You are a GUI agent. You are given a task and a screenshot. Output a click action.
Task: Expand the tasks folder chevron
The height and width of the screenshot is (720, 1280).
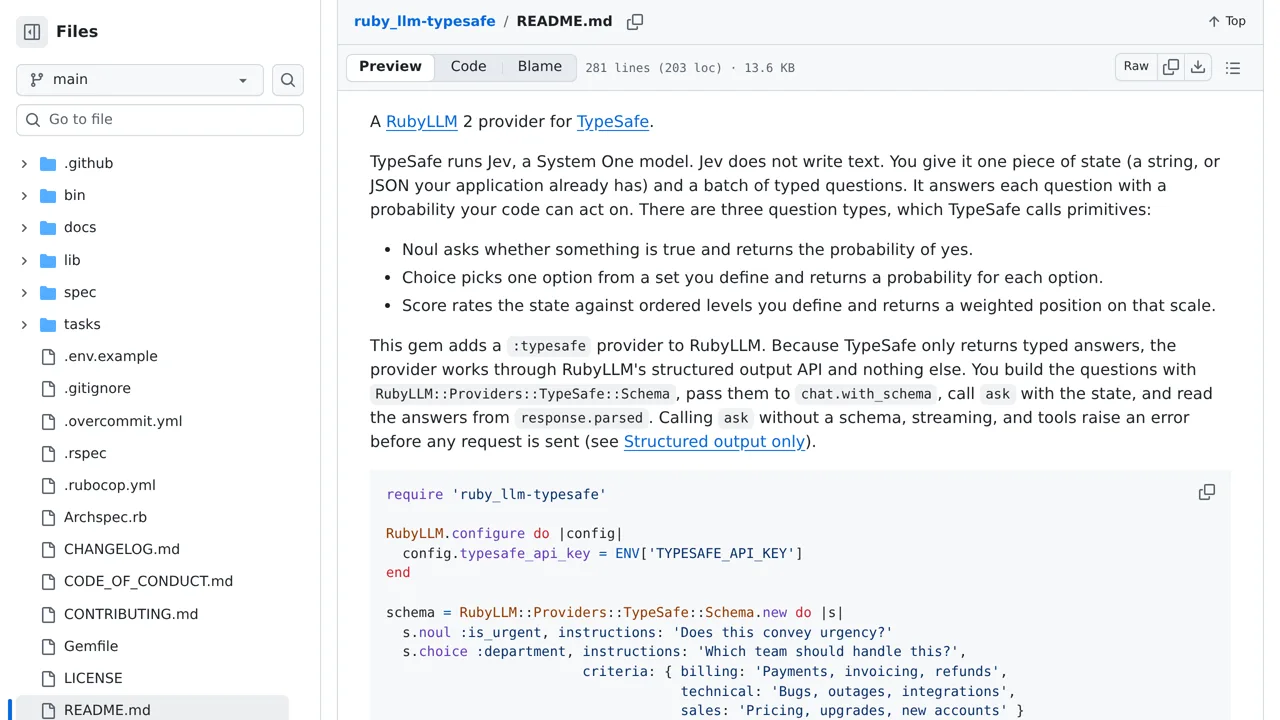pyautogui.click(x=24, y=324)
